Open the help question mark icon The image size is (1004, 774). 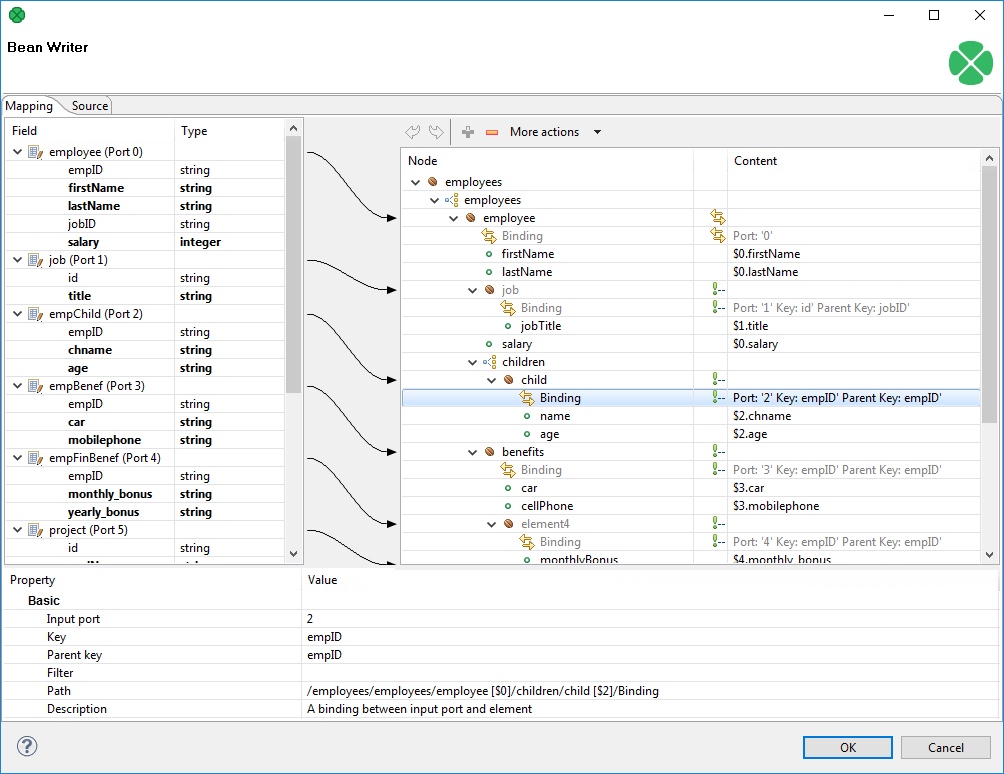pyautogui.click(x=27, y=746)
